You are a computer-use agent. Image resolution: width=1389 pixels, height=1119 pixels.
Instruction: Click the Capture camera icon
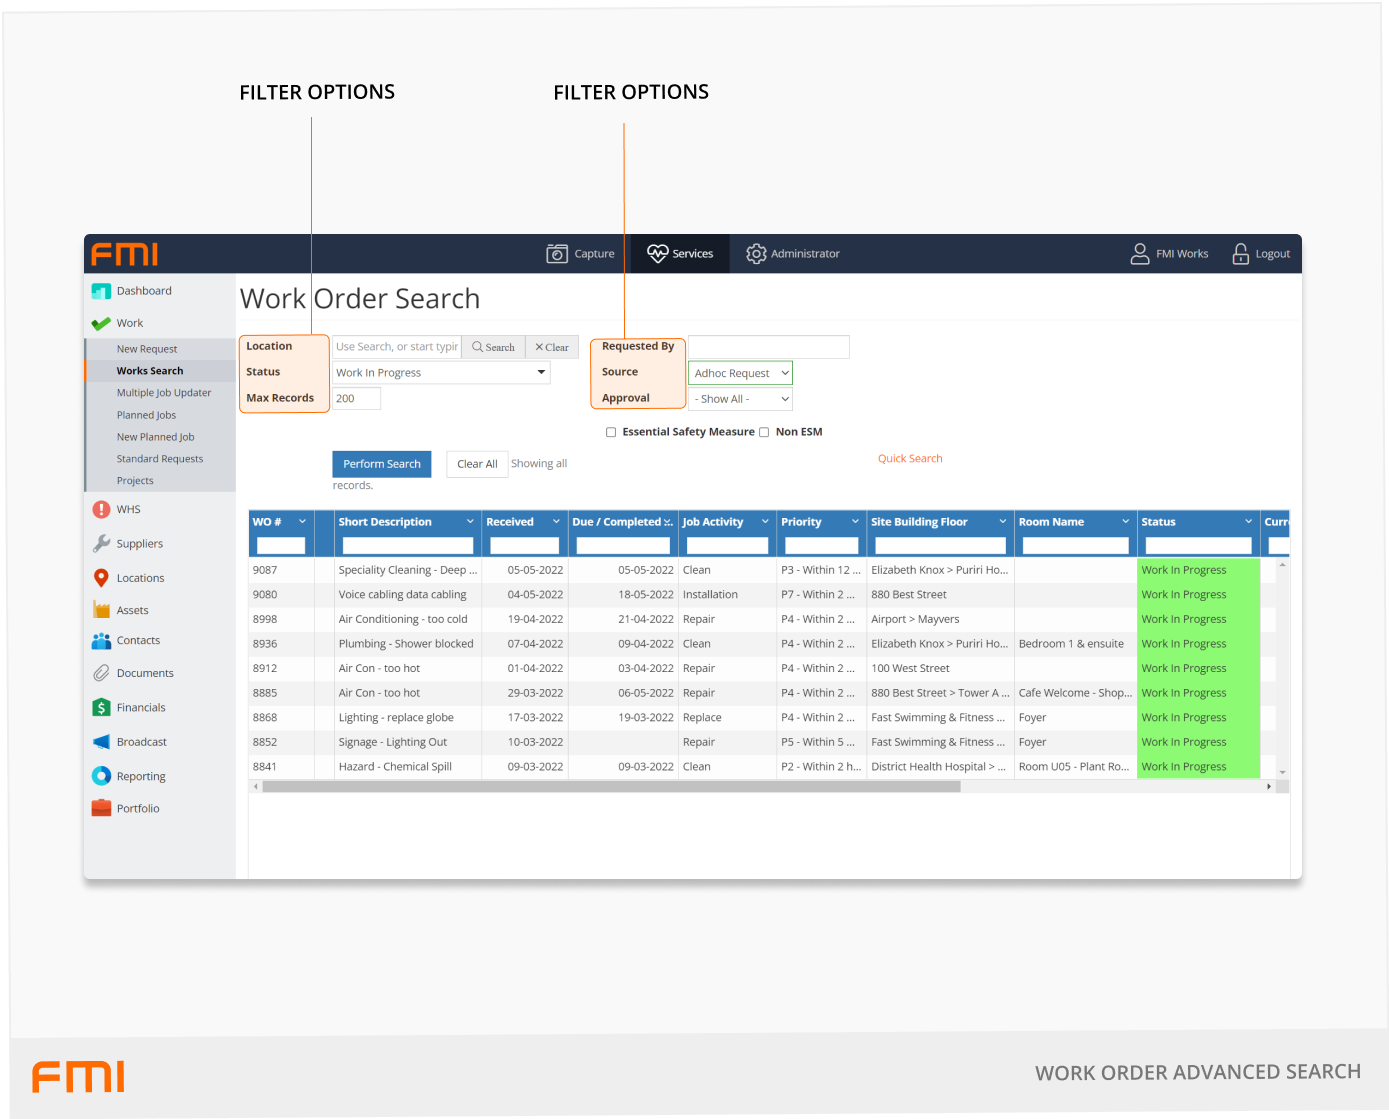tap(557, 254)
